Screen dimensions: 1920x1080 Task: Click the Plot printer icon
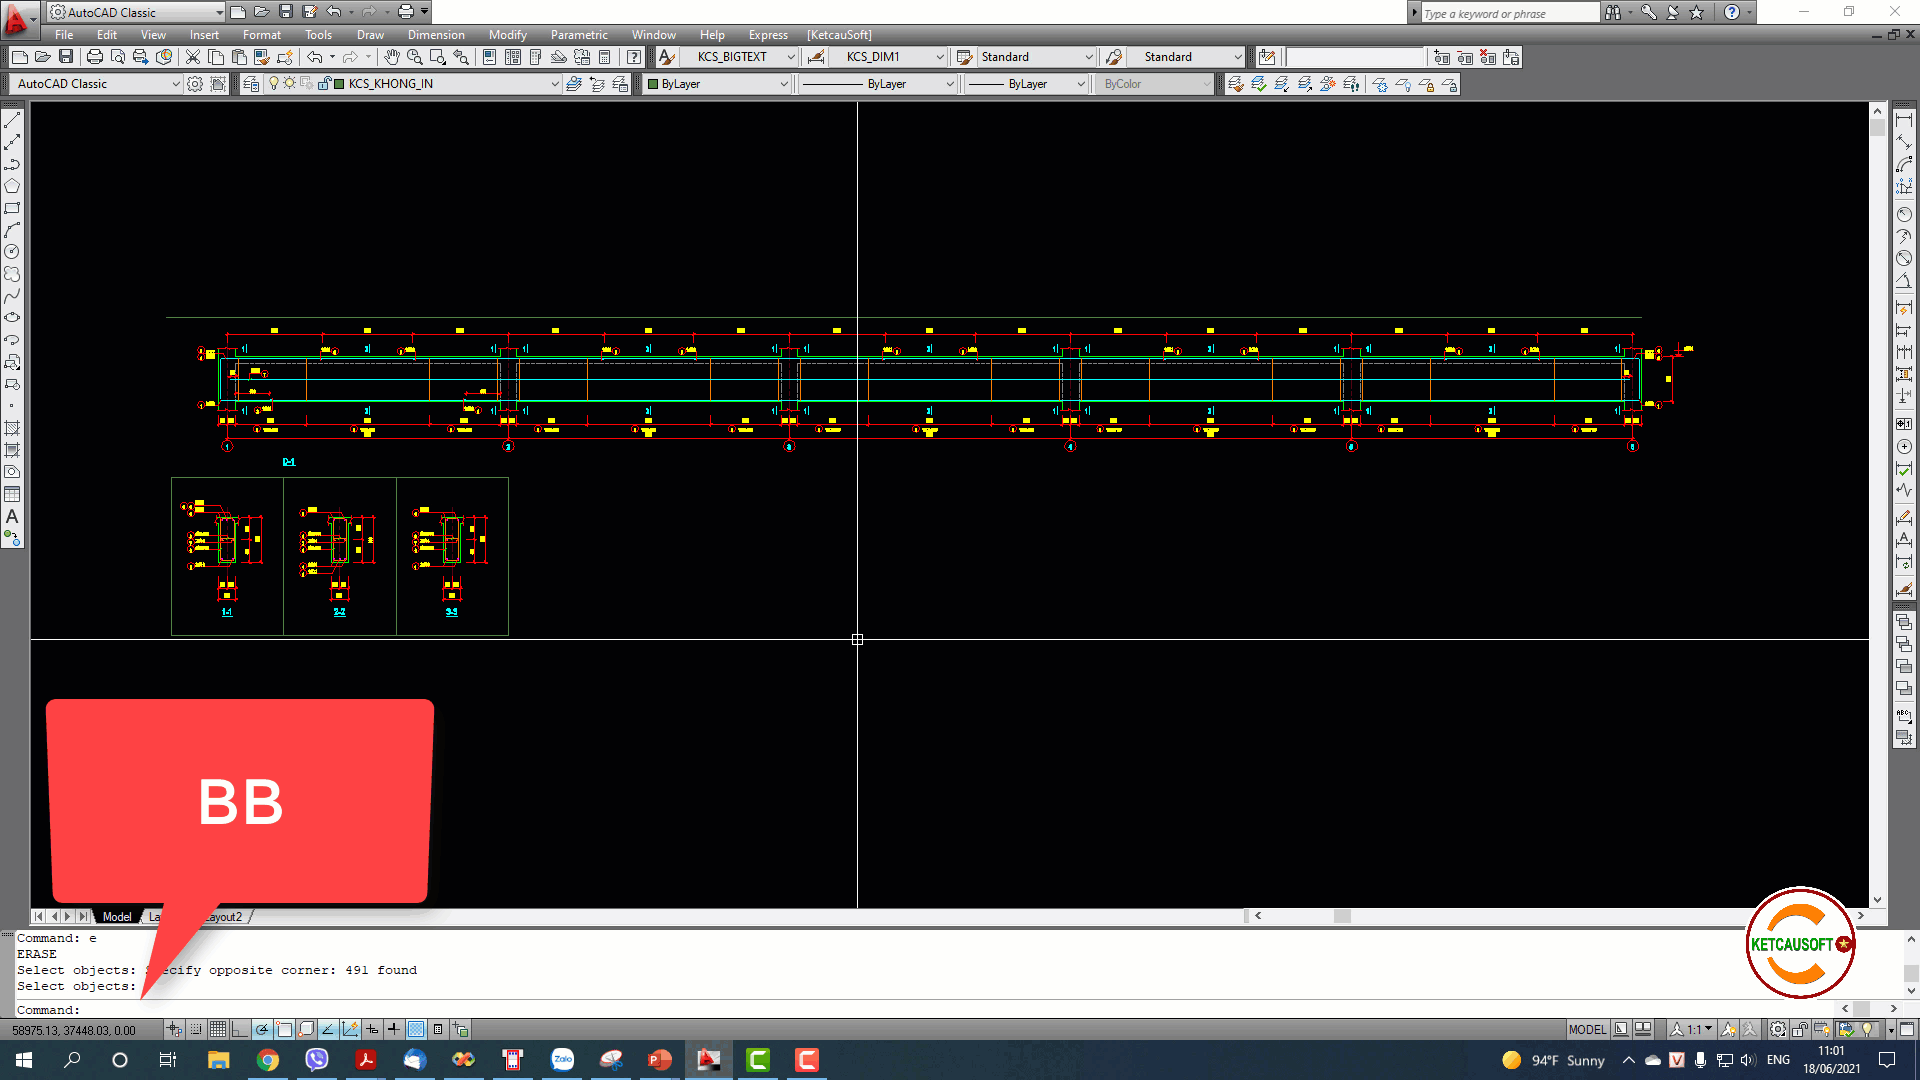(x=95, y=57)
